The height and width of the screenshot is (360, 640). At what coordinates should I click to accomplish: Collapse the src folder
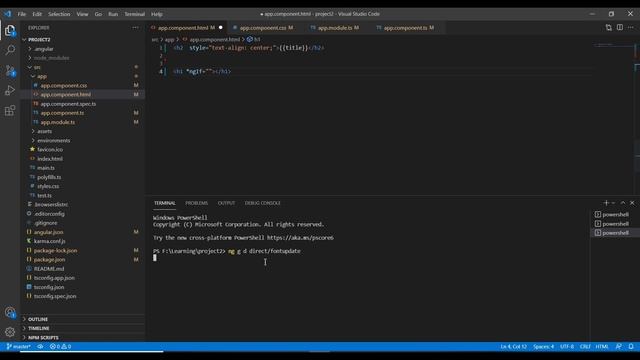(82, 67)
